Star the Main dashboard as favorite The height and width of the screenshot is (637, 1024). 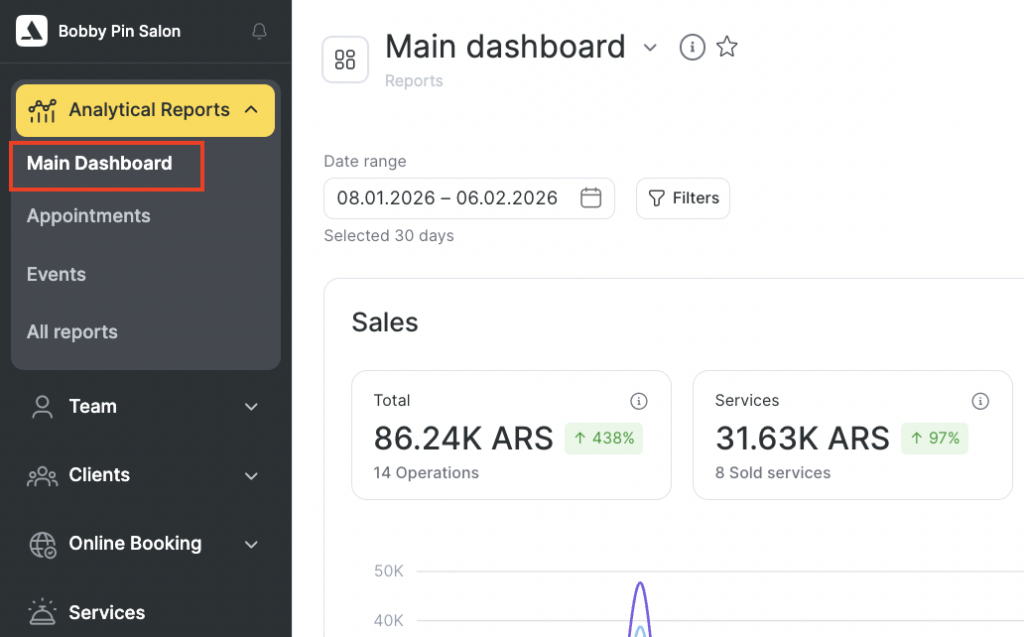click(727, 47)
